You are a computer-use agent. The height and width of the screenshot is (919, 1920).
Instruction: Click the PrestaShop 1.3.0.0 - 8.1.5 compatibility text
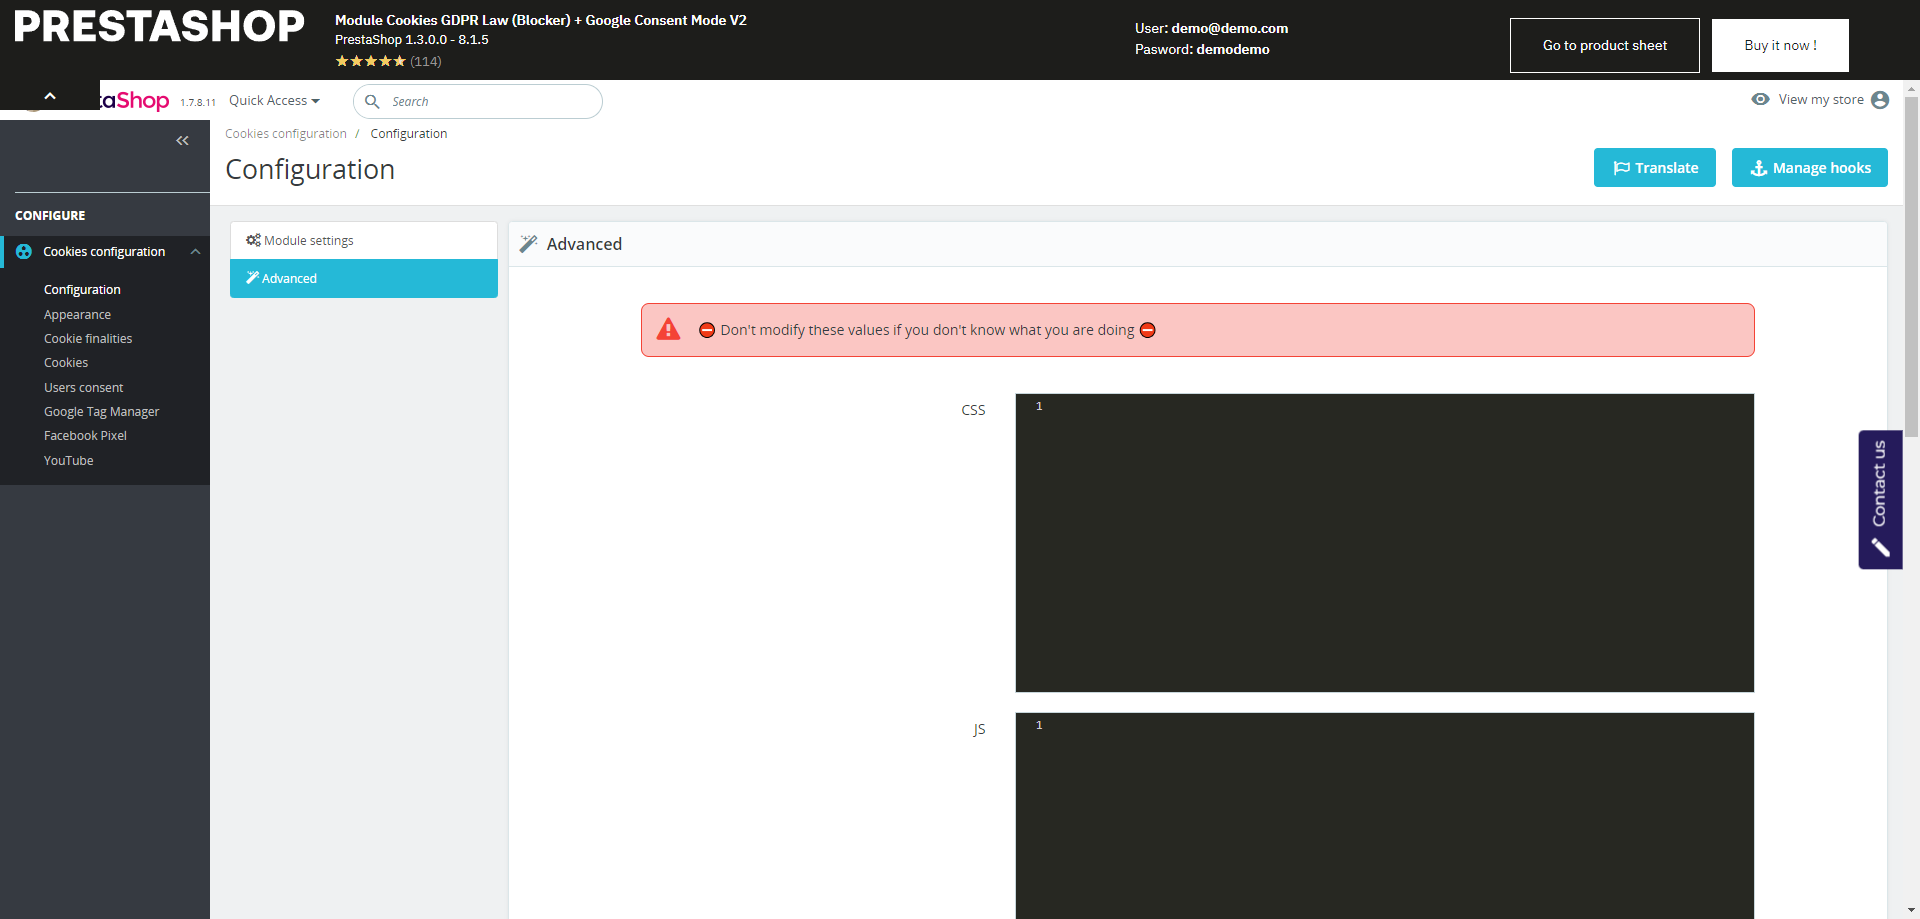point(412,40)
